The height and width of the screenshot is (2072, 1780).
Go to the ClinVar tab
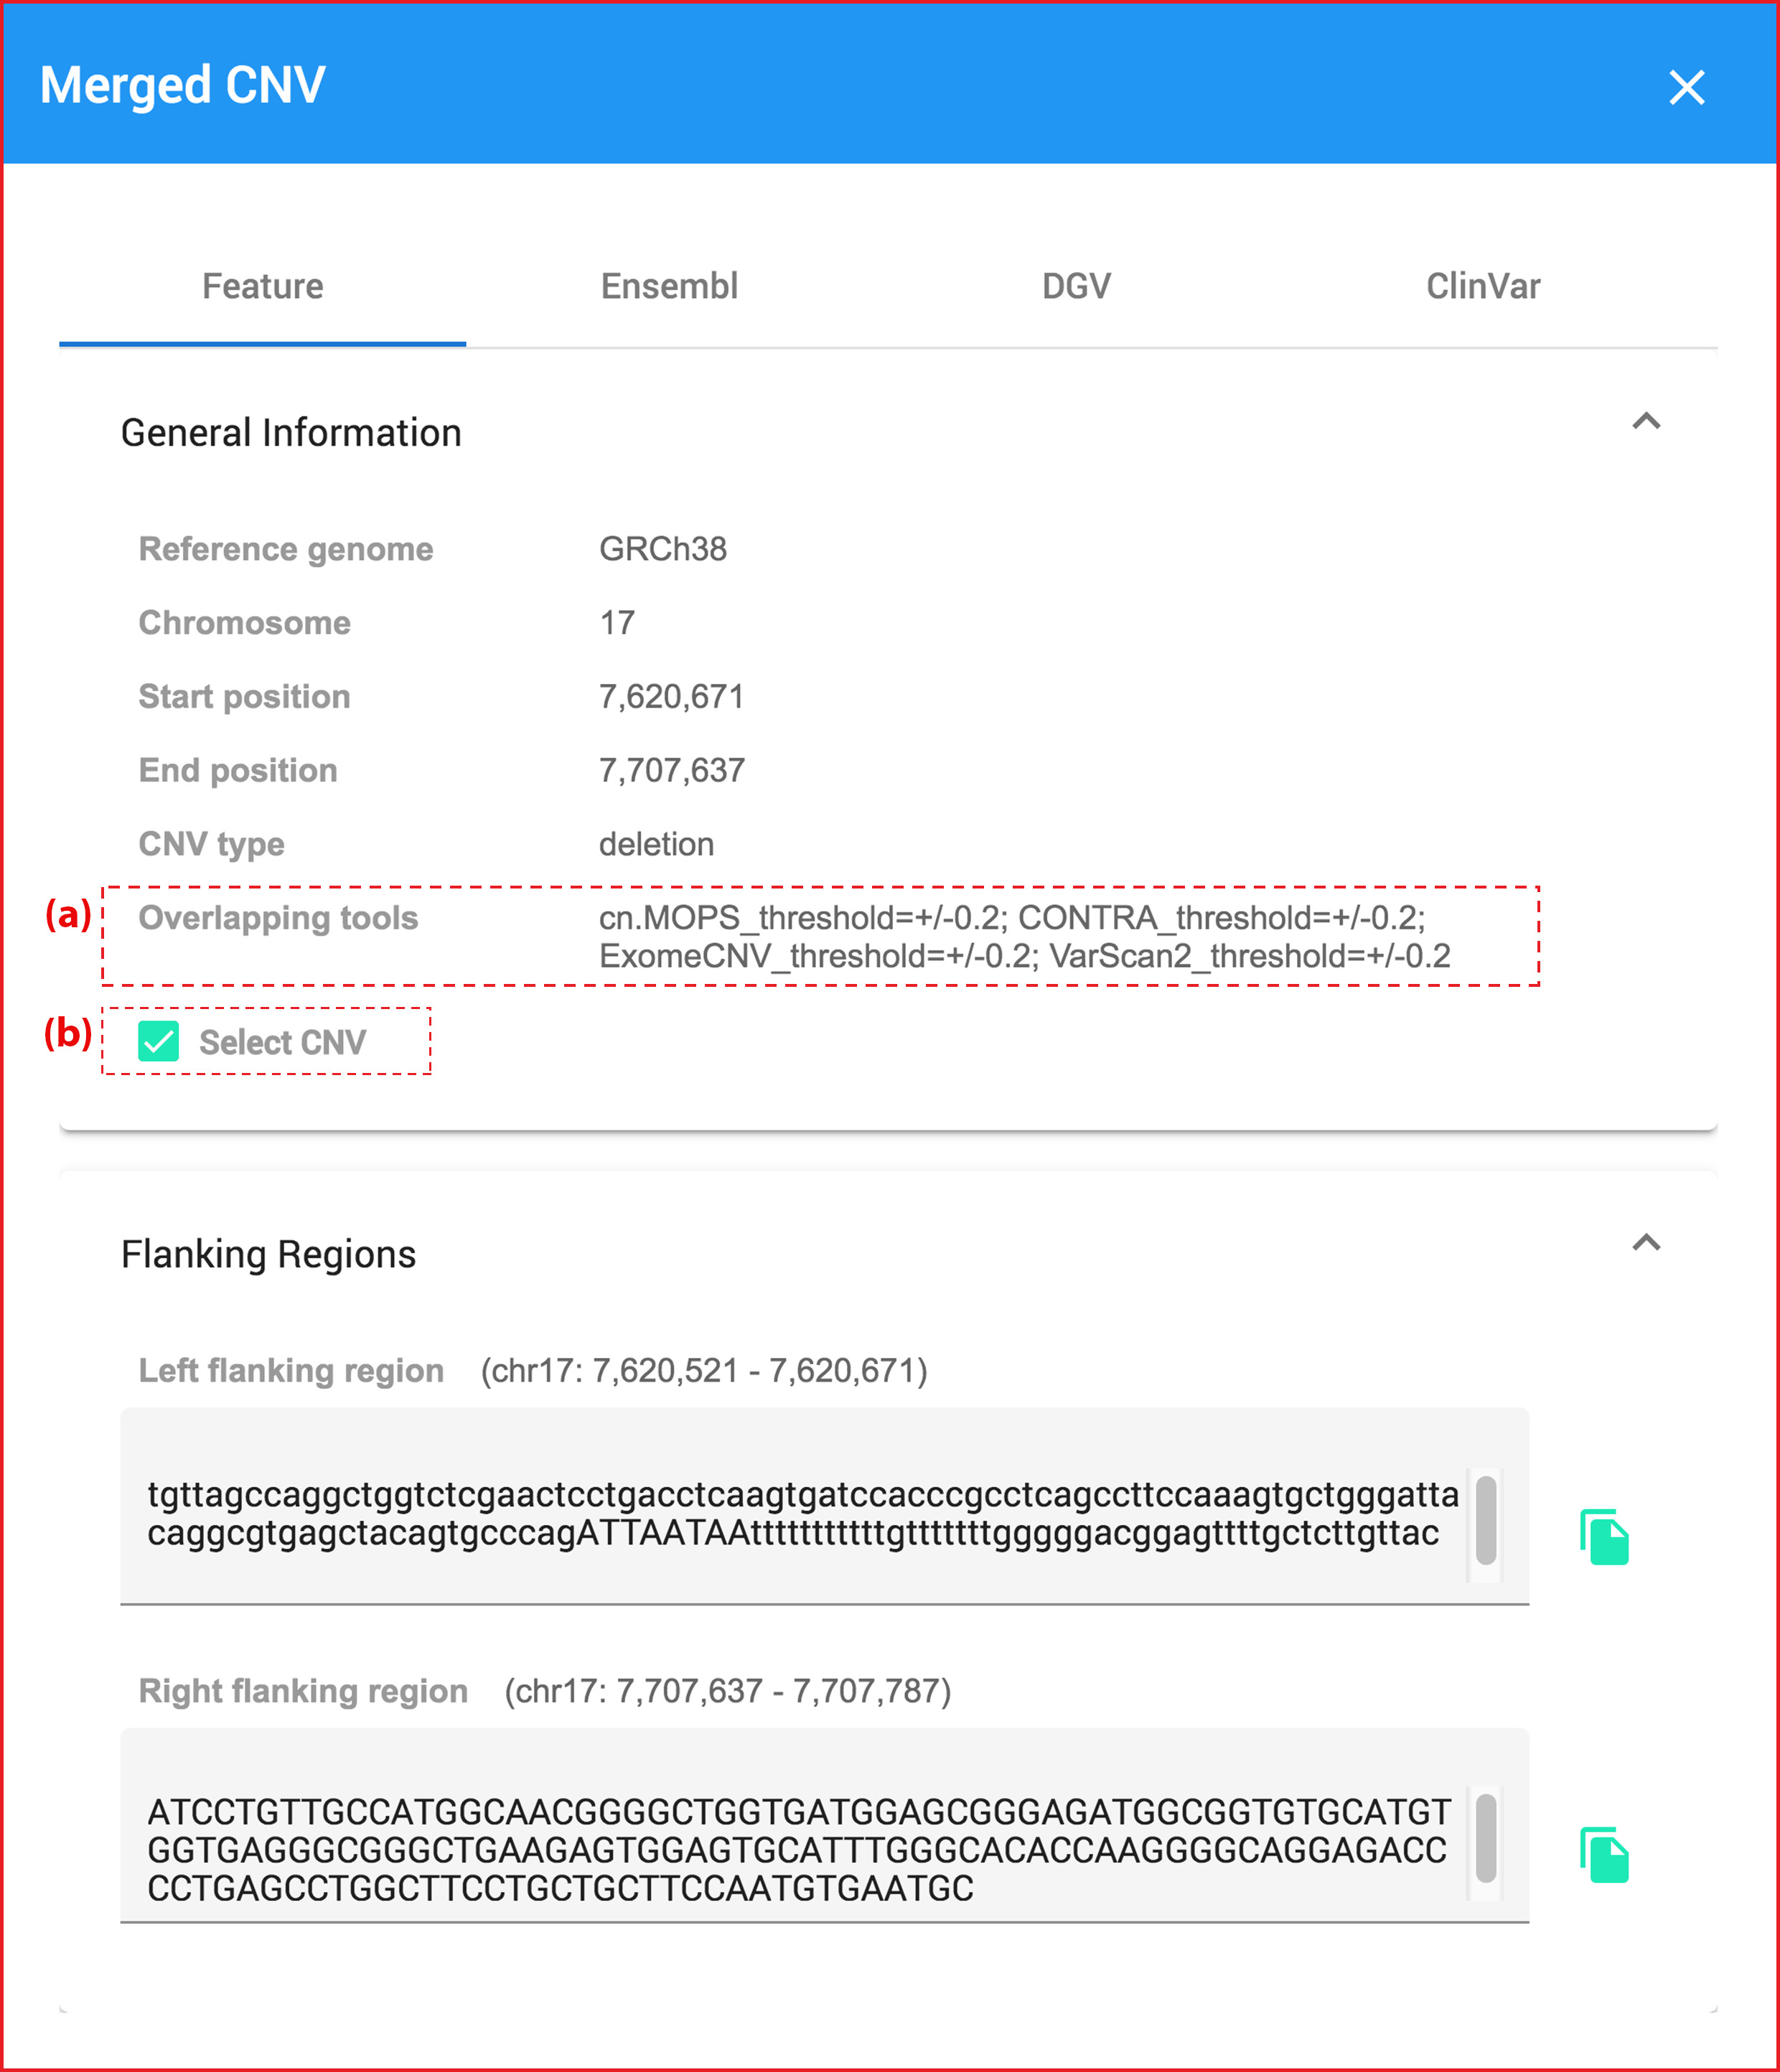pyautogui.click(x=1482, y=287)
